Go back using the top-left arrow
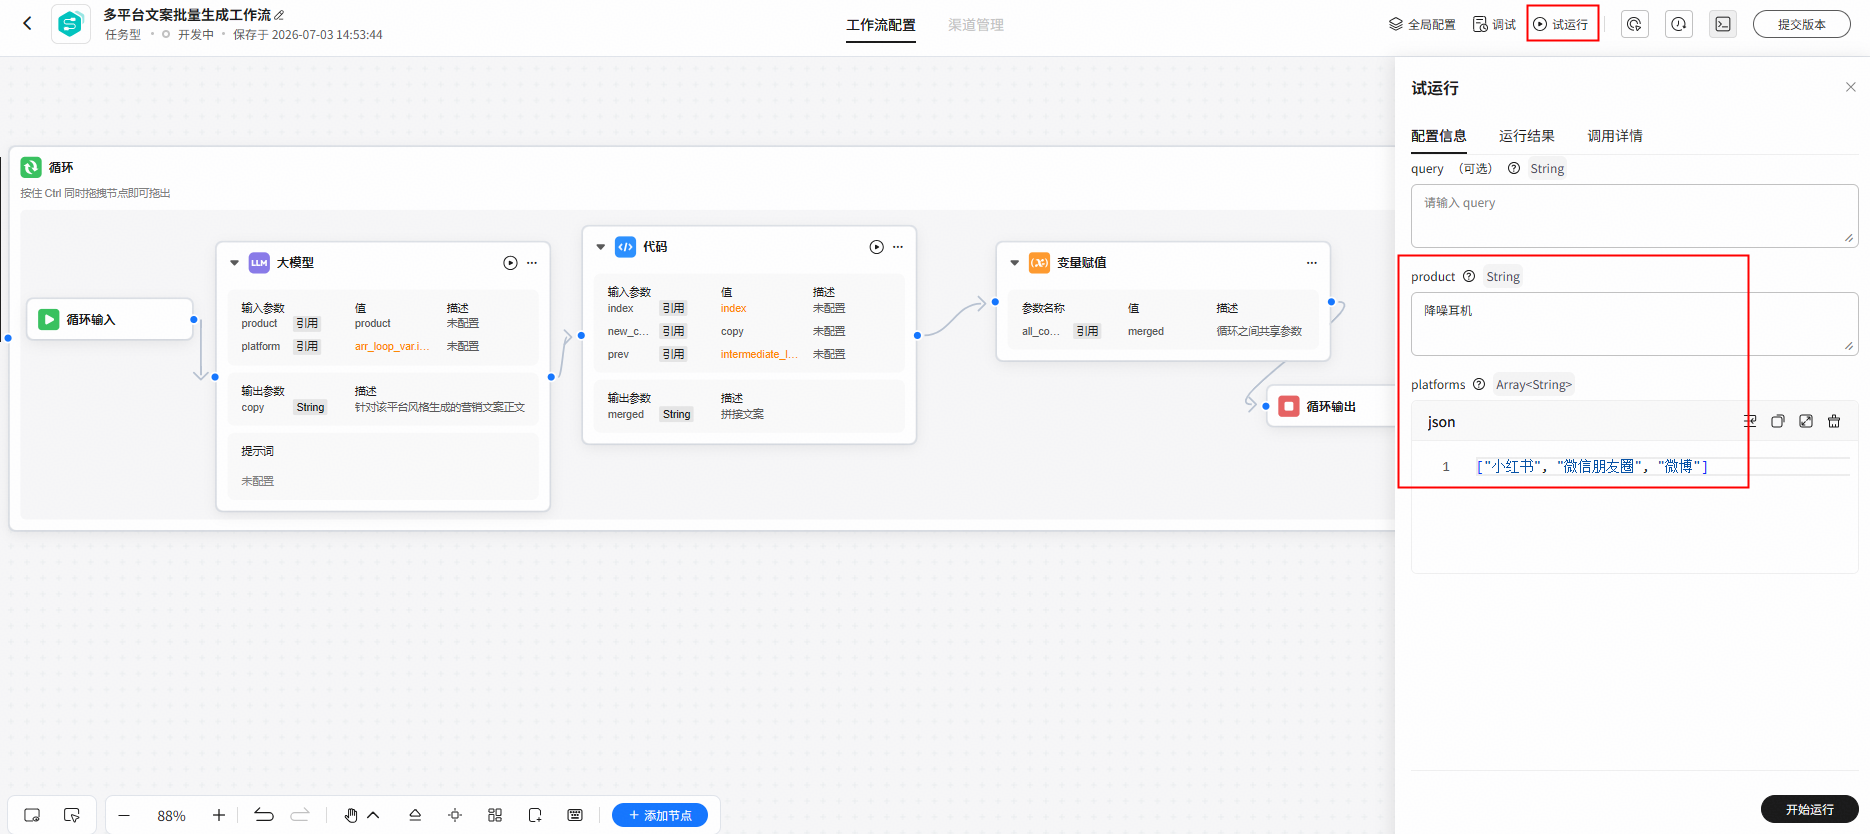The width and height of the screenshot is (1870, 834). [28, 23]
